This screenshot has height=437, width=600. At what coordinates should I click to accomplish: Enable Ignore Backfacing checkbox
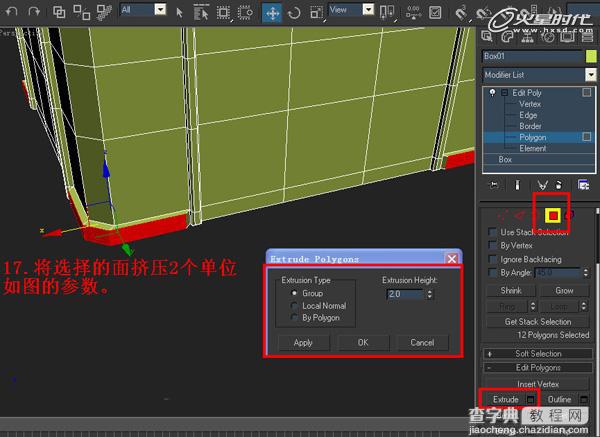coord(492,259)
